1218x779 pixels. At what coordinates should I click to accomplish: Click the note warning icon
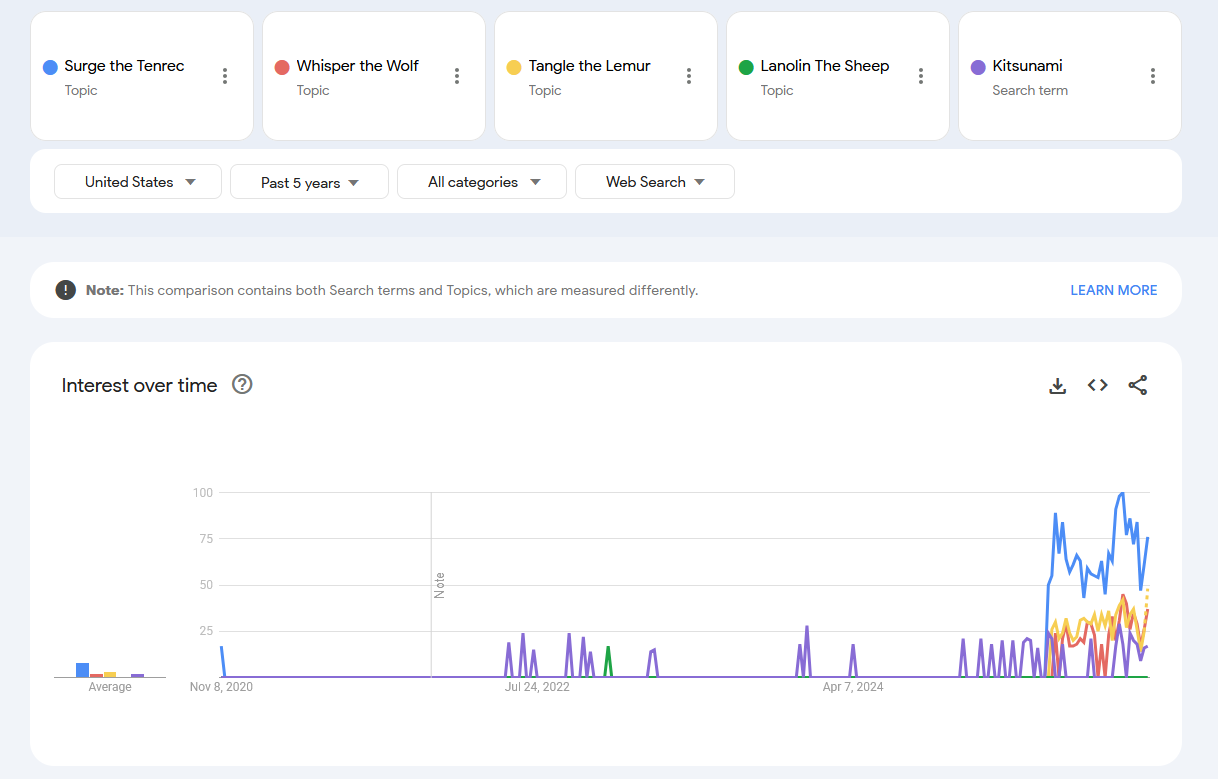[x=66, y=290]
